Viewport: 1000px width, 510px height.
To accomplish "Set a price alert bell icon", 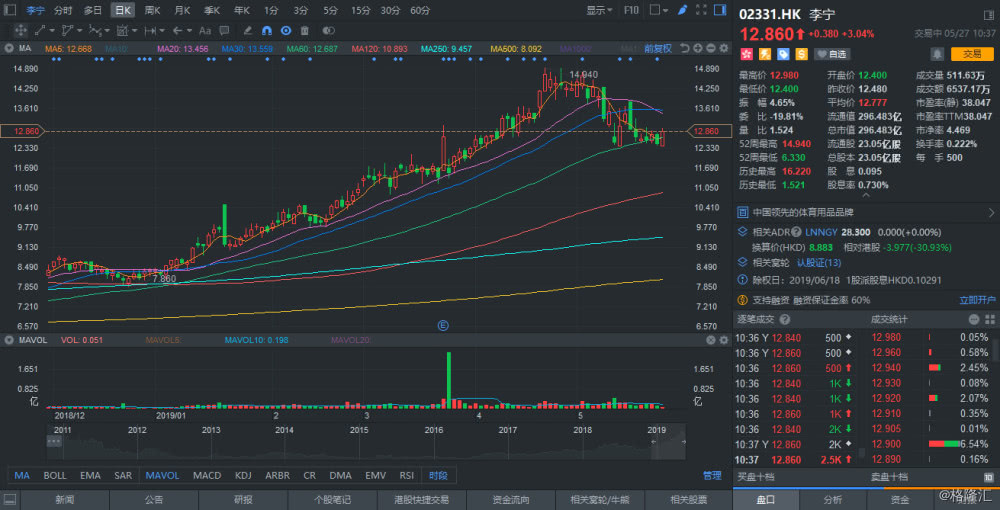I will (x=937, y=54).
